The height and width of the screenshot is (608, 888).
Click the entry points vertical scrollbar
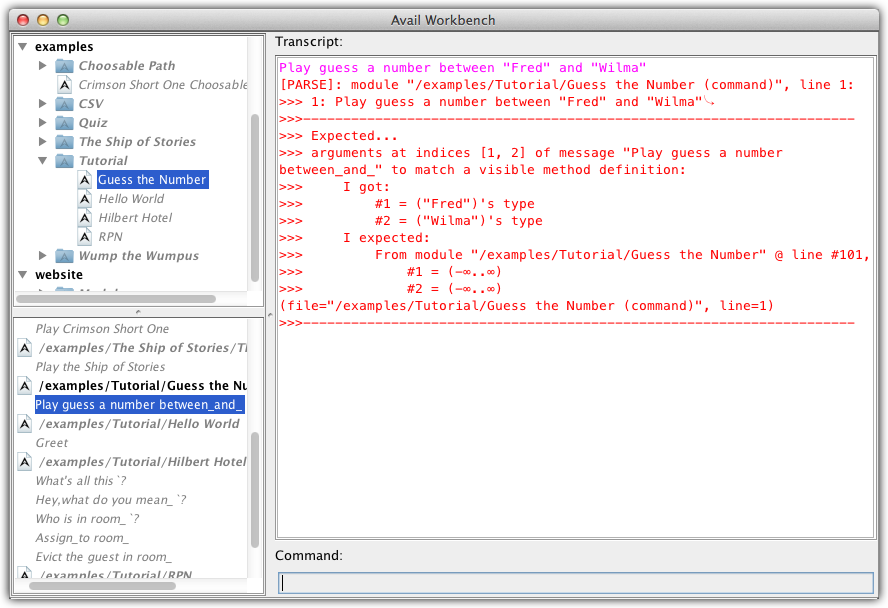[255, 490]
